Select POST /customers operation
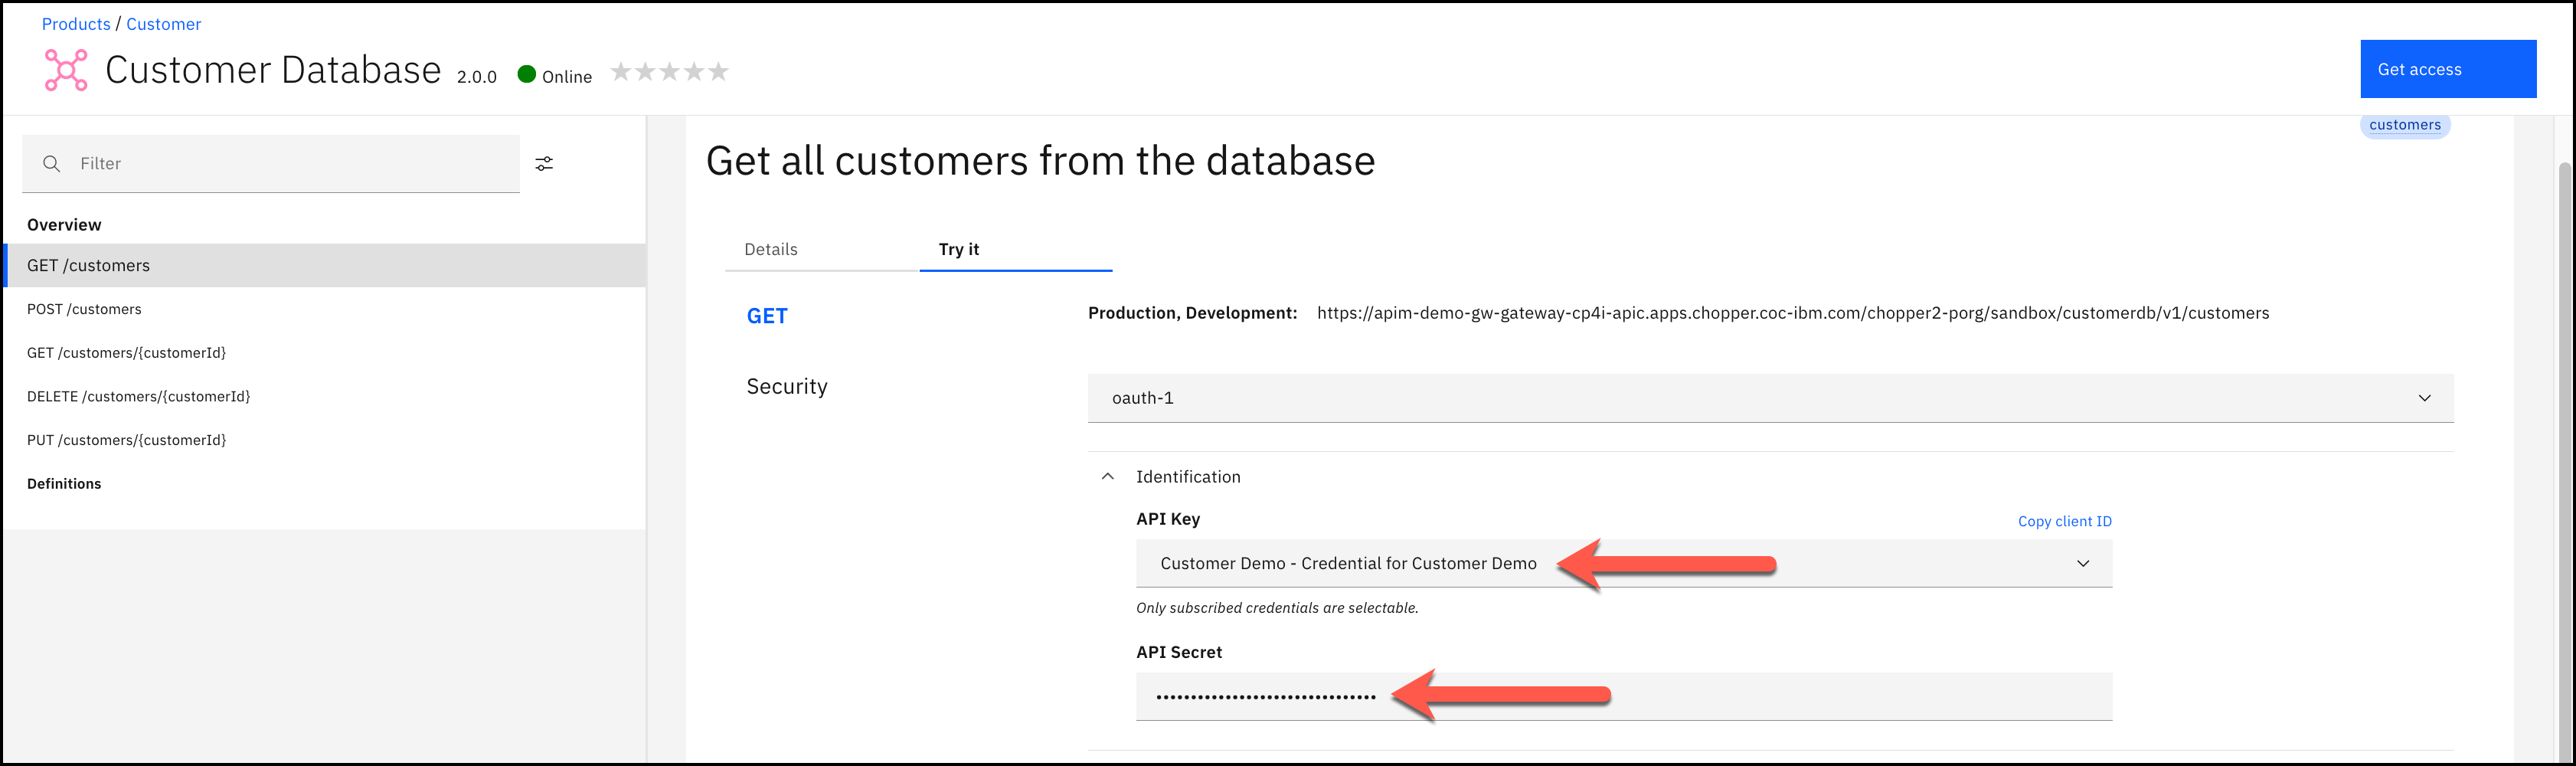2576x766 pixels. coord(325,309)
